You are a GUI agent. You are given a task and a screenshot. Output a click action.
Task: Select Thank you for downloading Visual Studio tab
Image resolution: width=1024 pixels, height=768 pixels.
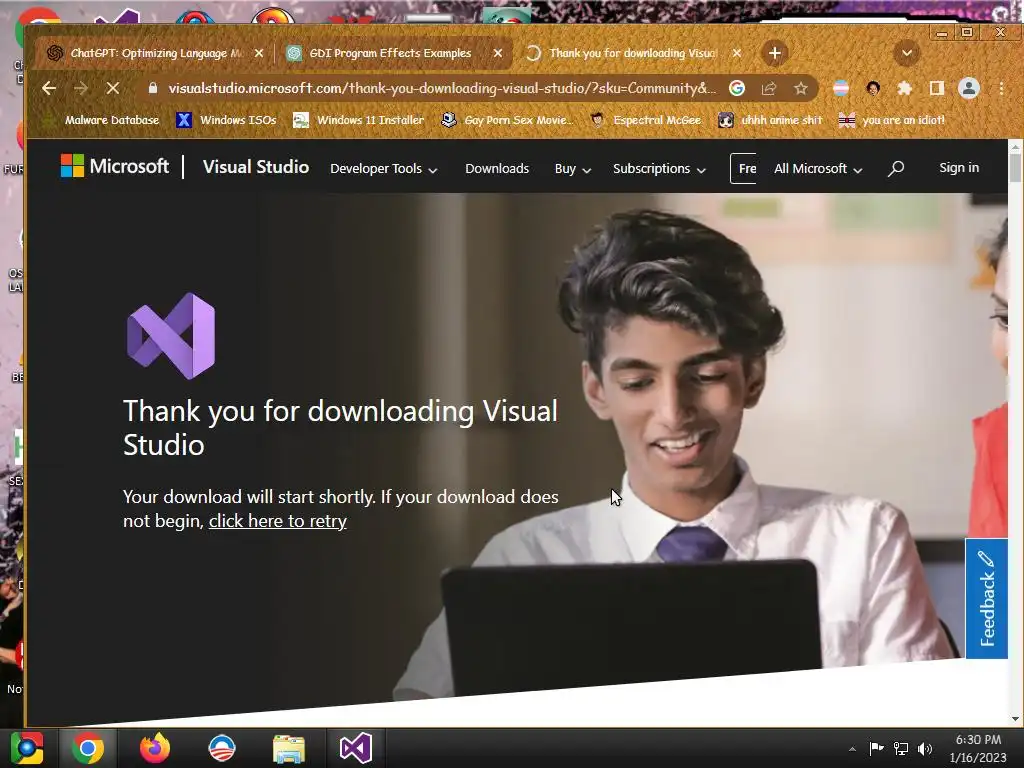click(632, 53)
